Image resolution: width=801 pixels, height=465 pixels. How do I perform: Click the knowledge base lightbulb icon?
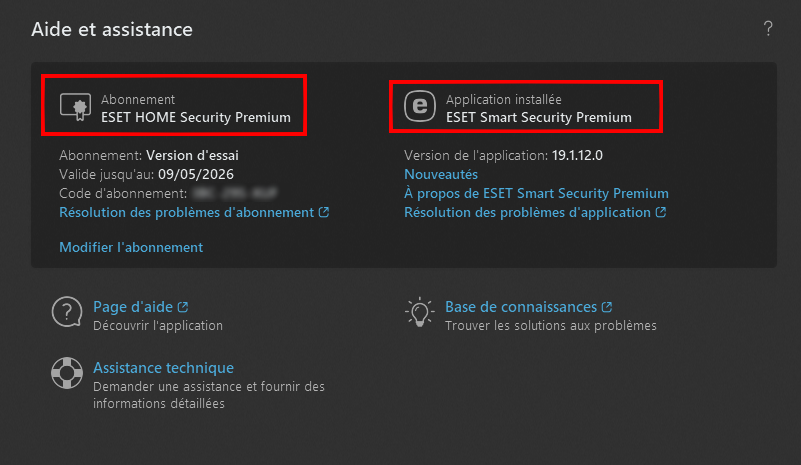pos(418,313)
